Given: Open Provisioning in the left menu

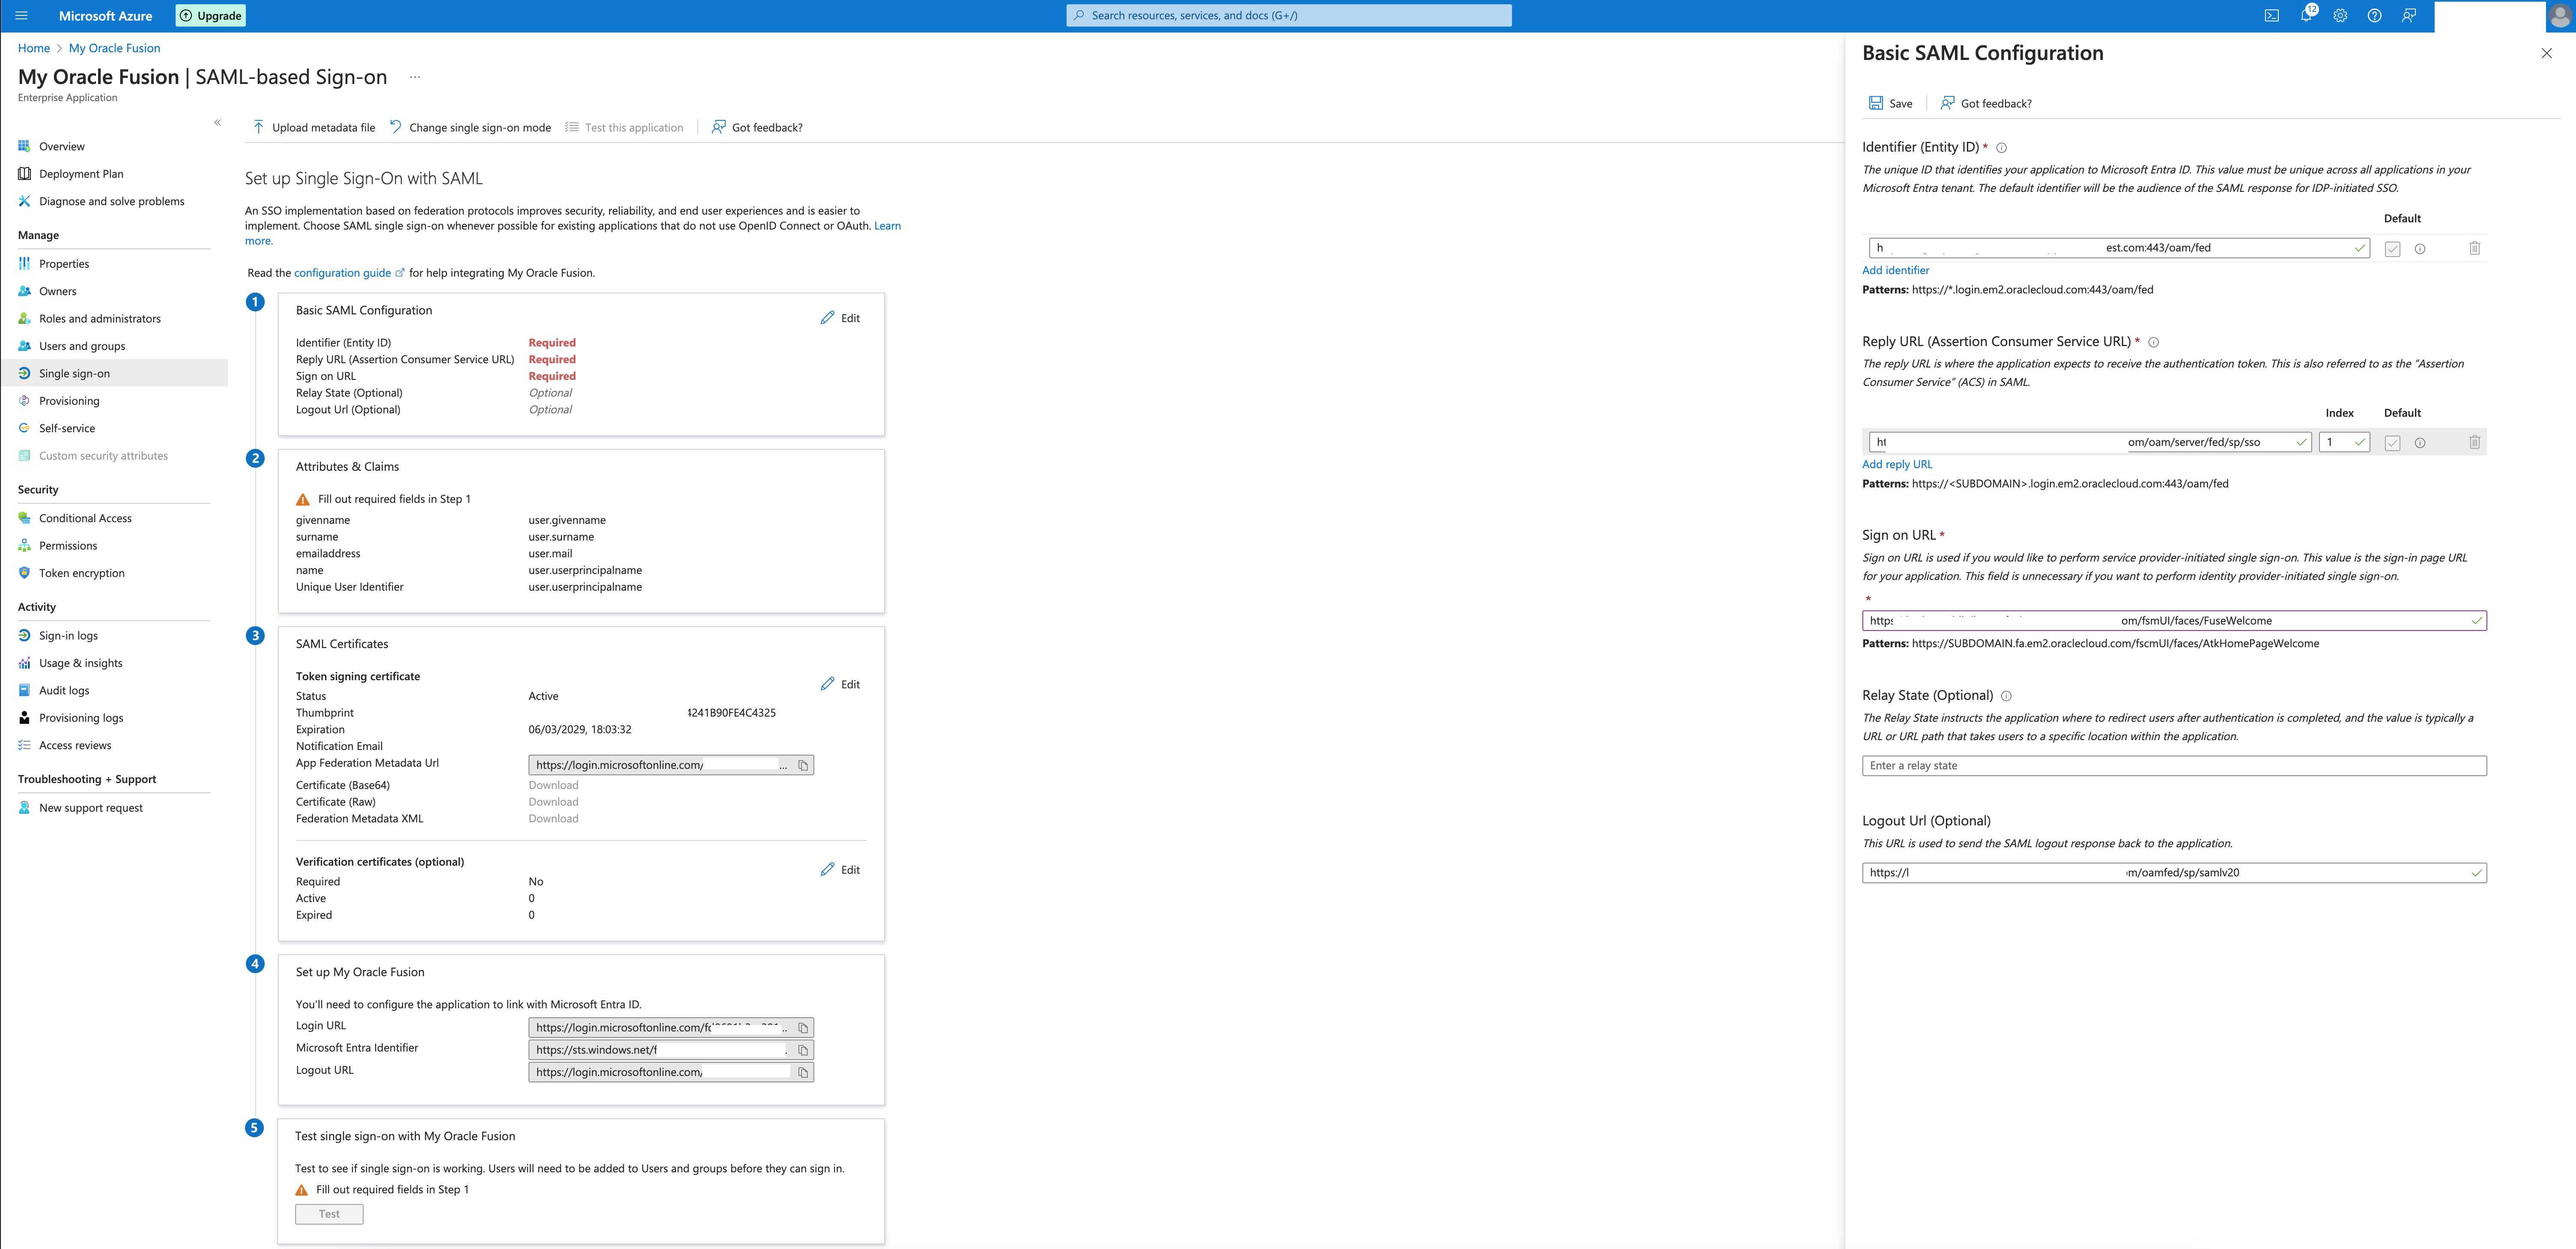Looking at the screenshot, I should click(69, 401).
